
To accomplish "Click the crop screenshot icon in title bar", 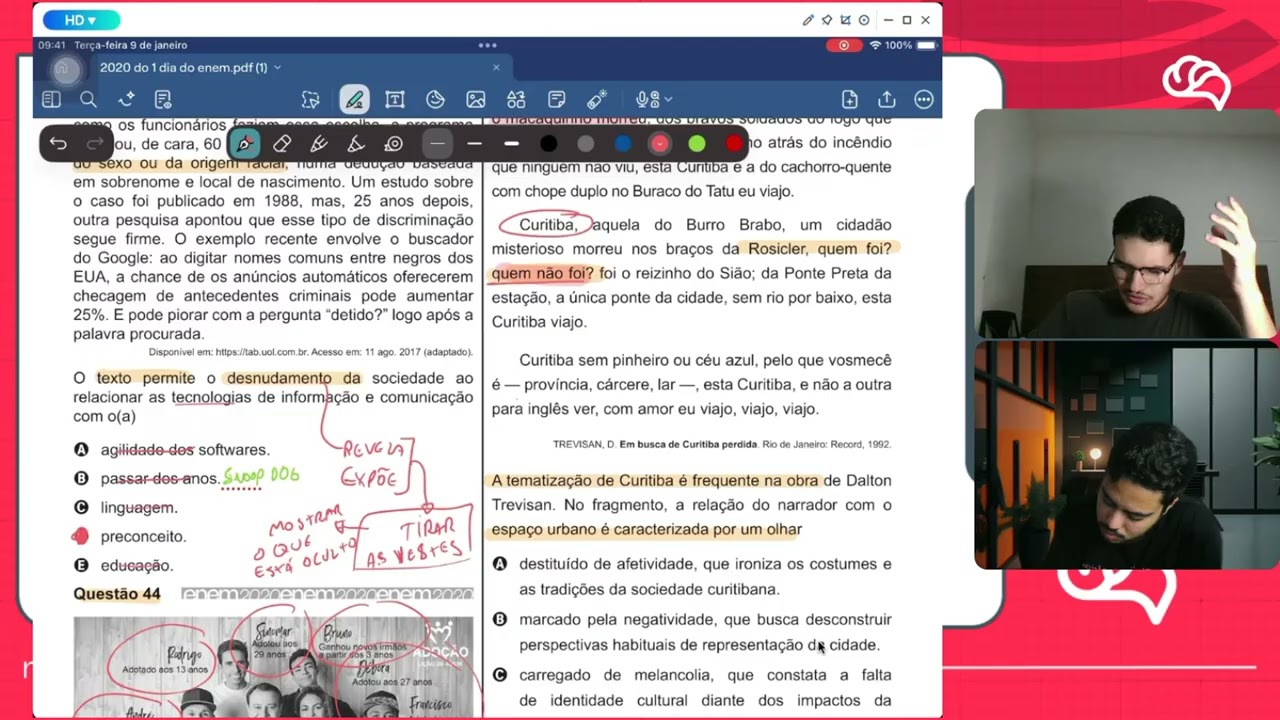I will 845,20.
